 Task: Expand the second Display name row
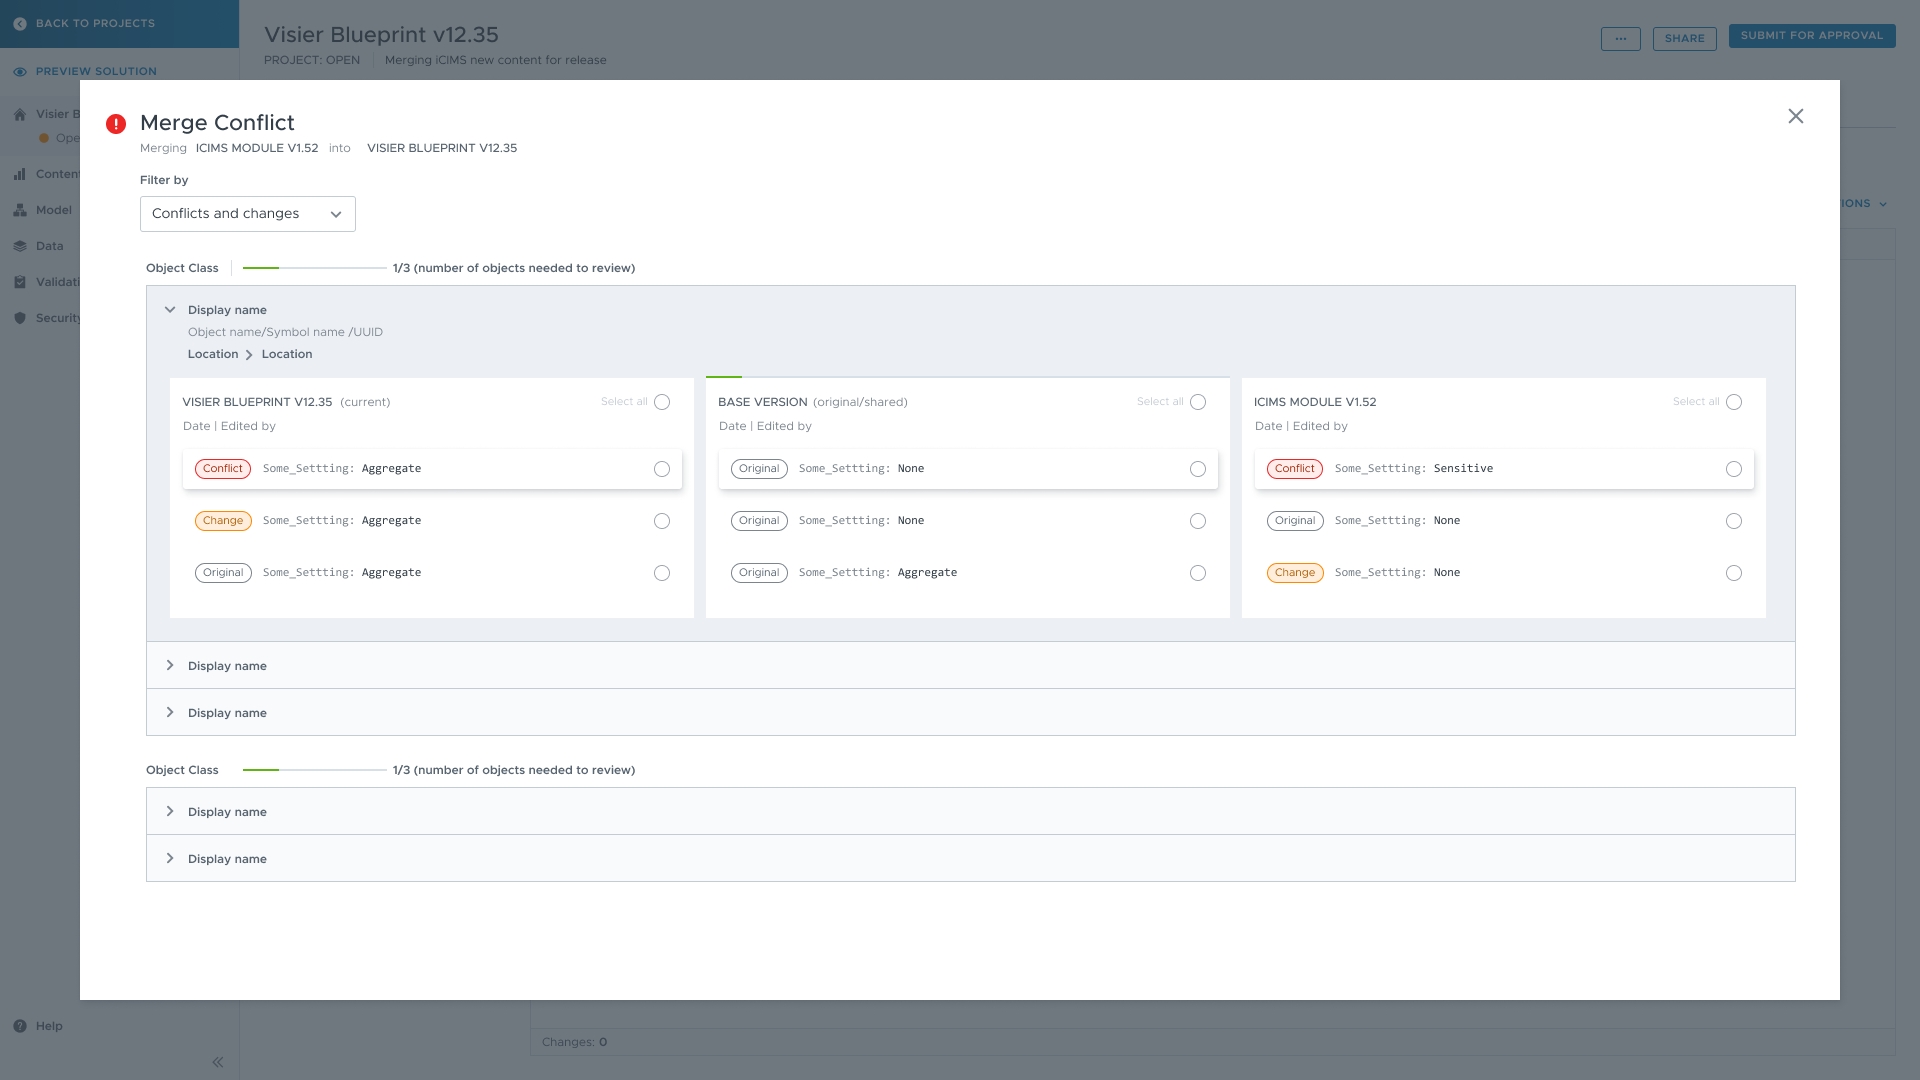point(170,666)
